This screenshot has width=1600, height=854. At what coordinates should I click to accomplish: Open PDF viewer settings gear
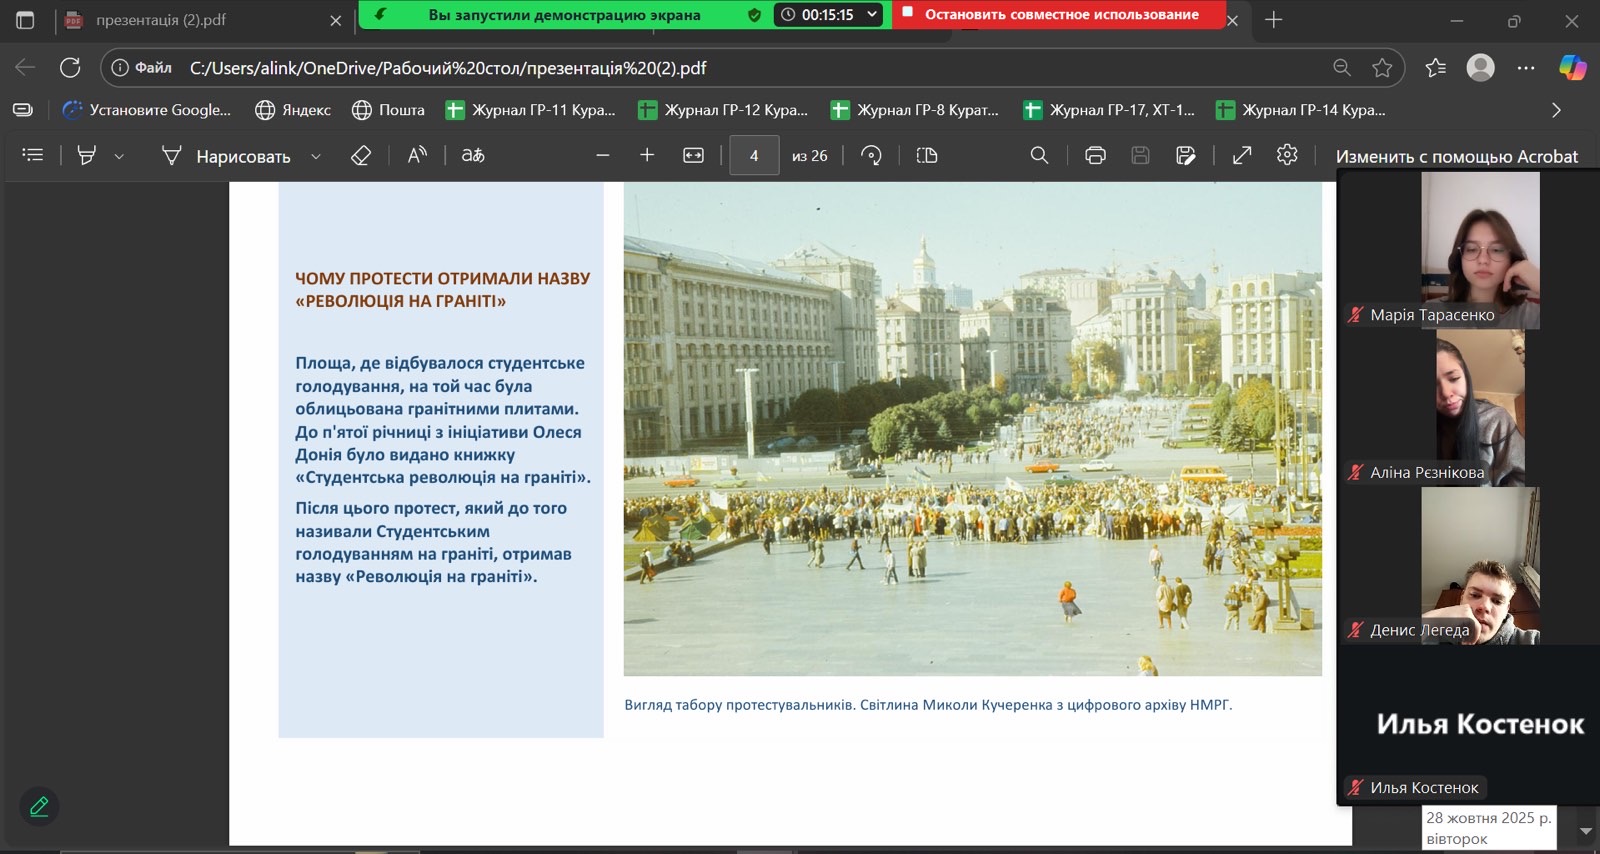1287,155
